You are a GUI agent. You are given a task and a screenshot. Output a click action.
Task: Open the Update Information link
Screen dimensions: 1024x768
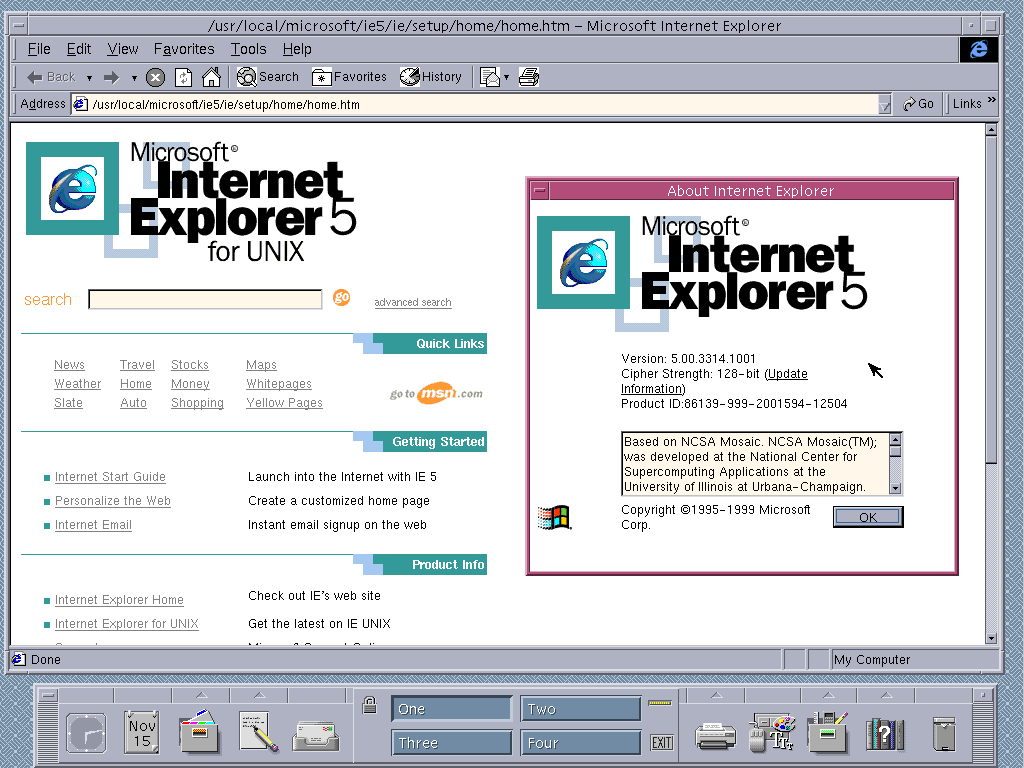point(786,374)
